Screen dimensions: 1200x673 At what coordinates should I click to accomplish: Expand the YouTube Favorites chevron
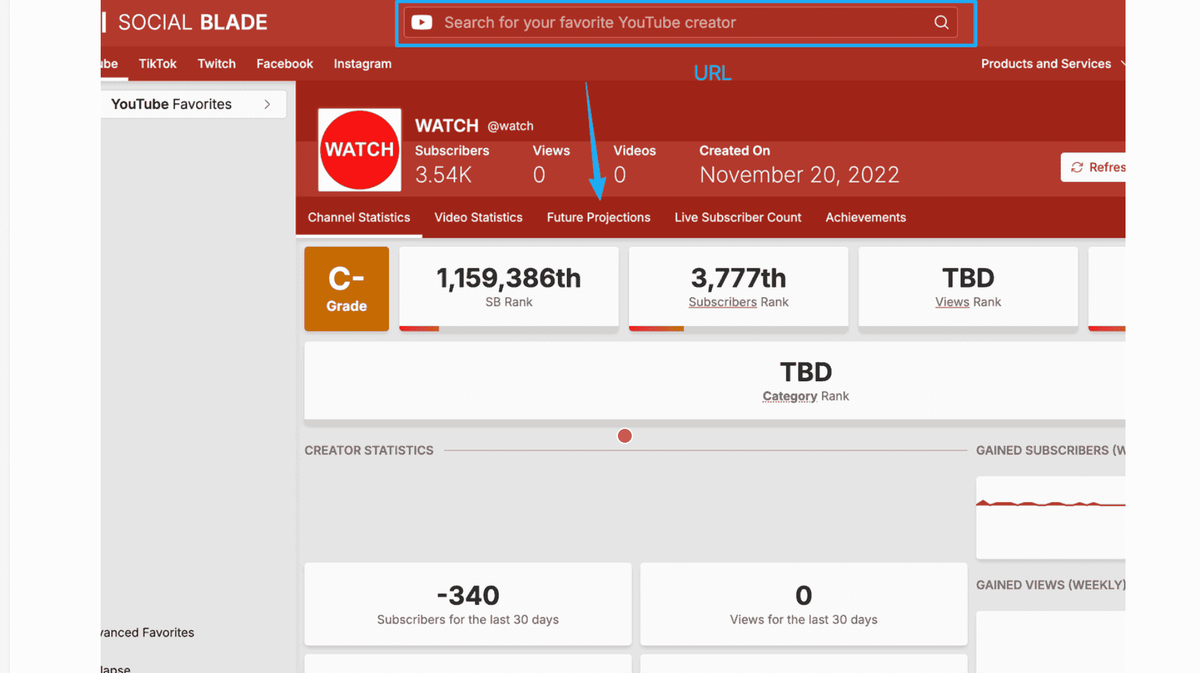[267, 104]
